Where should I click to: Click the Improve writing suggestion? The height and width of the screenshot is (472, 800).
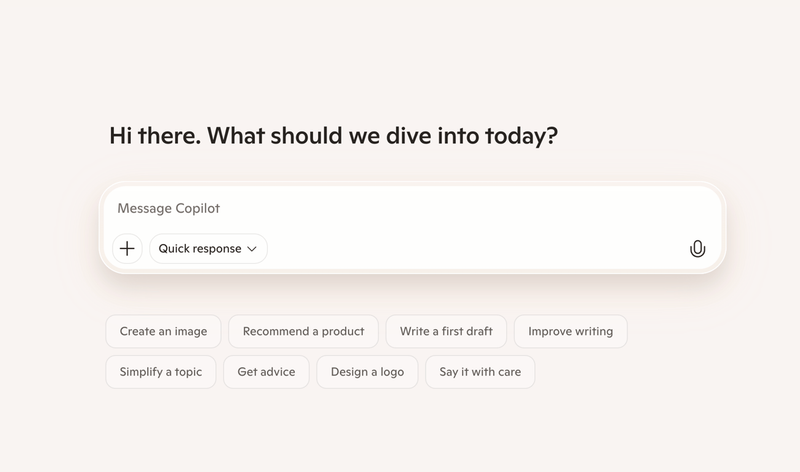pos(570,331)
